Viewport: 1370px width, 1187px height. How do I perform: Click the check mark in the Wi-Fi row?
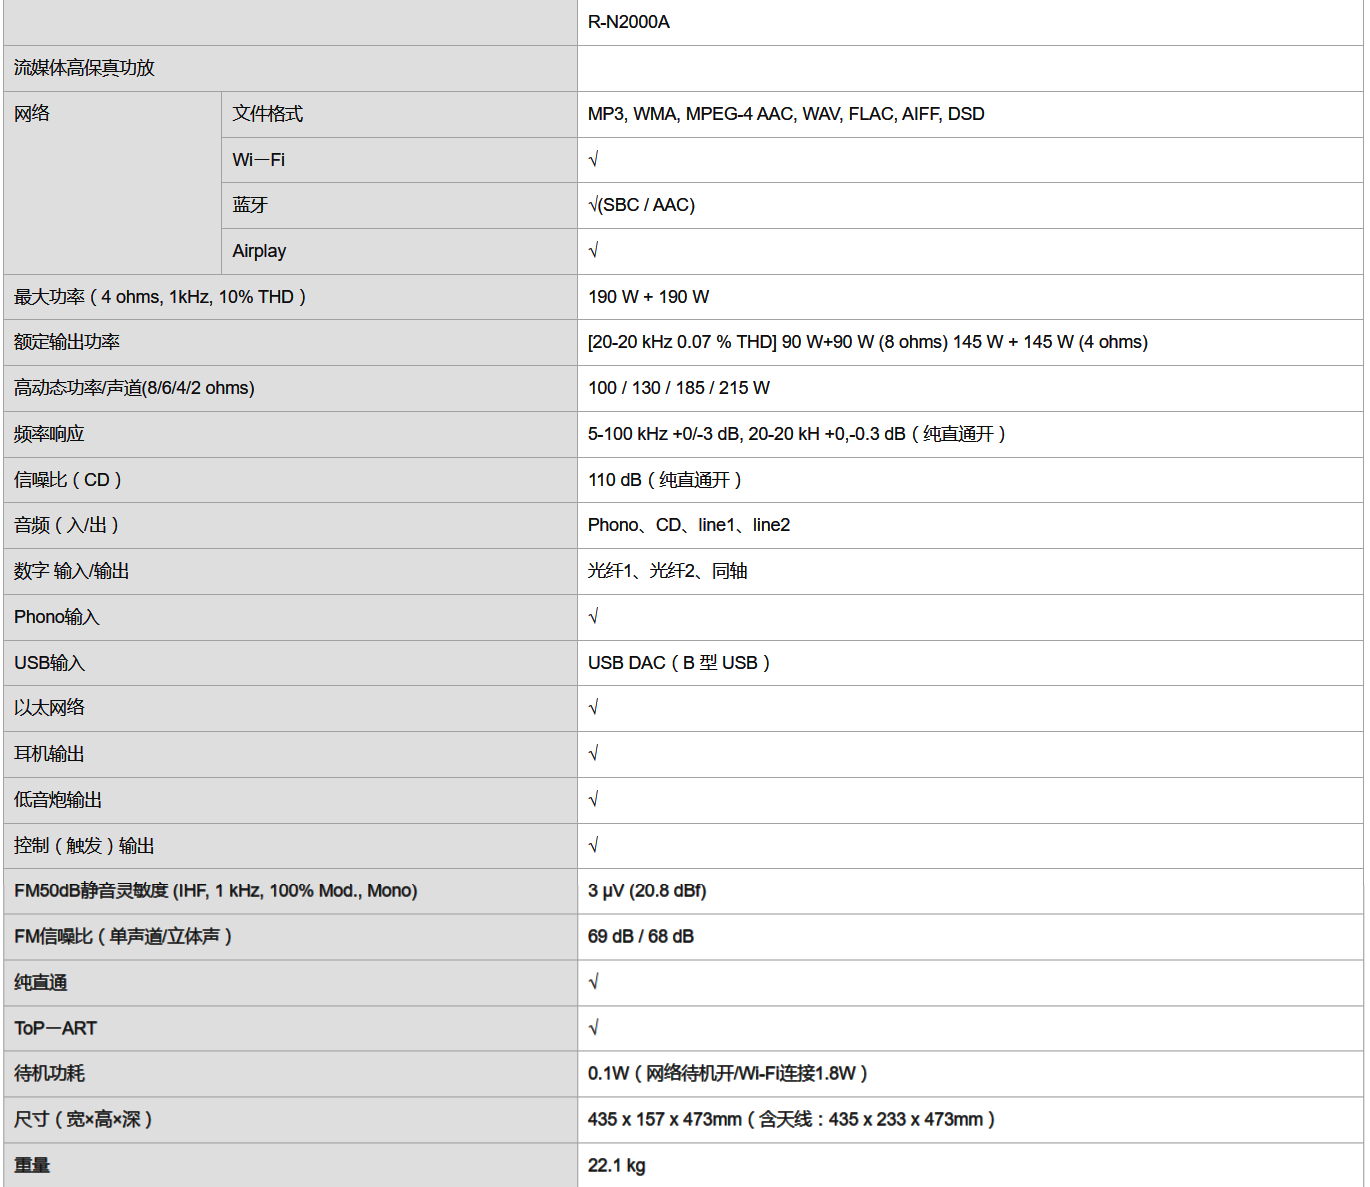[594, 160]
